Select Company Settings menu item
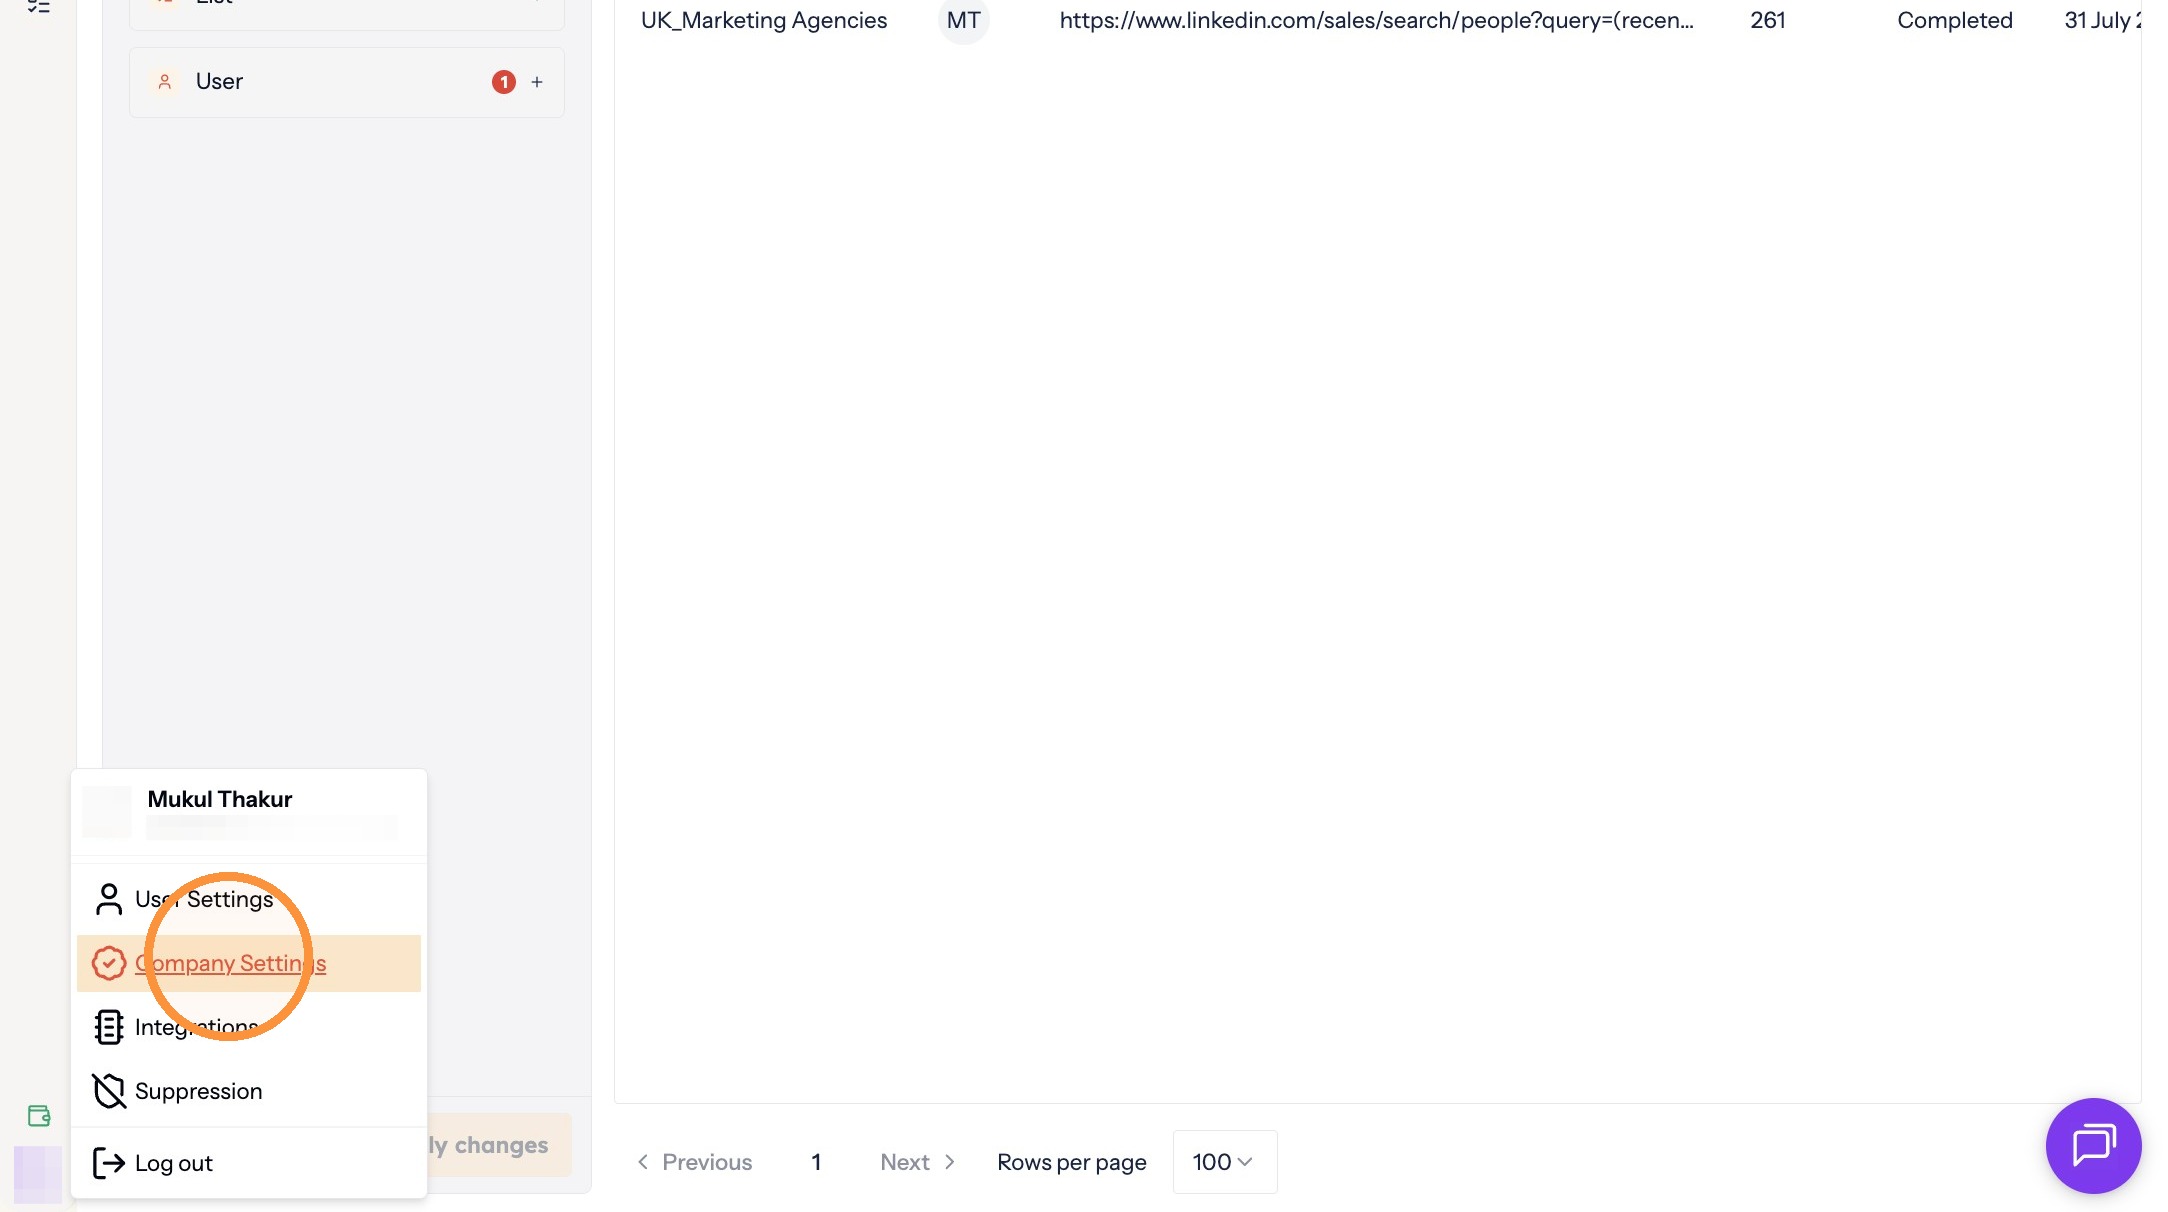The height and width of the screenshot is (1212, 2168). coord(249,963)
